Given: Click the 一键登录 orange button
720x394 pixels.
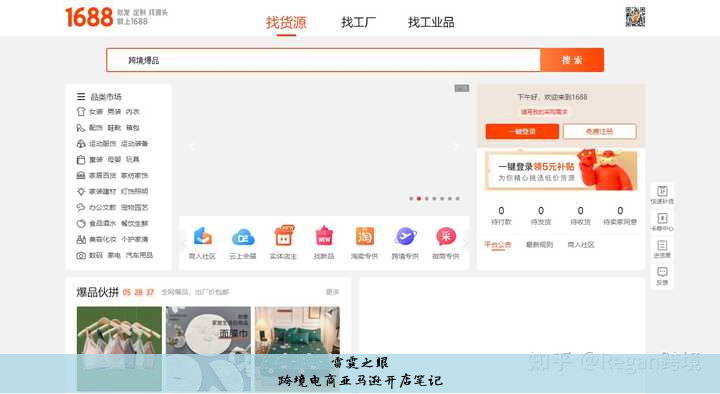Looking at the screenshot, I should (x=522, y=131).
